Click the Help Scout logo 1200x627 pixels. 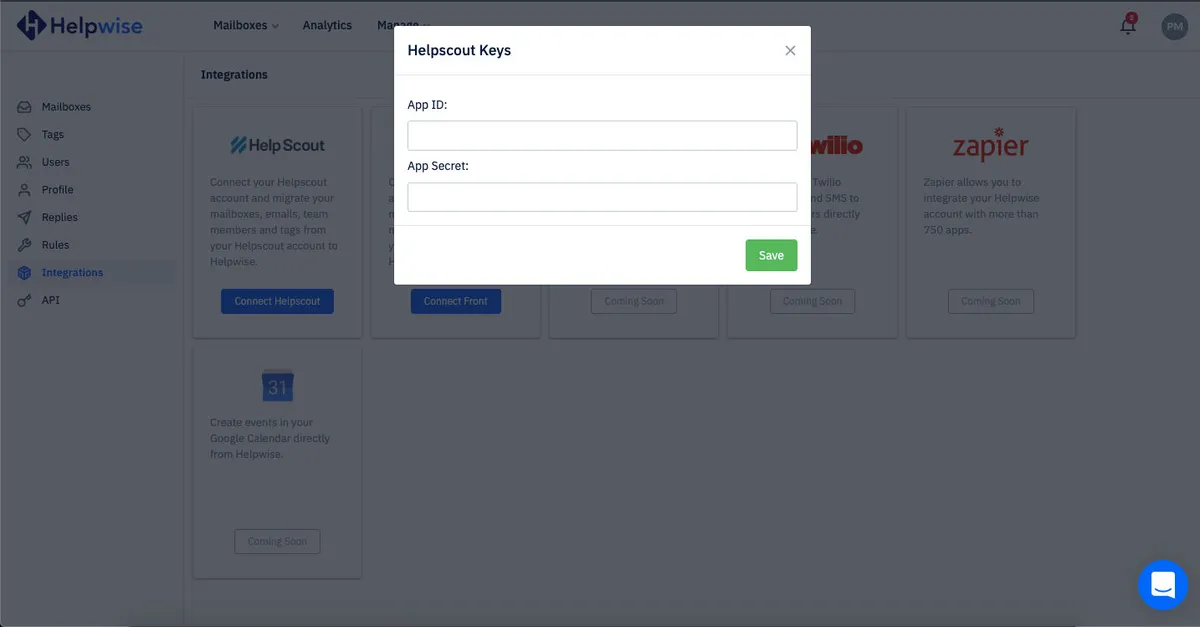tap(277, 146)
